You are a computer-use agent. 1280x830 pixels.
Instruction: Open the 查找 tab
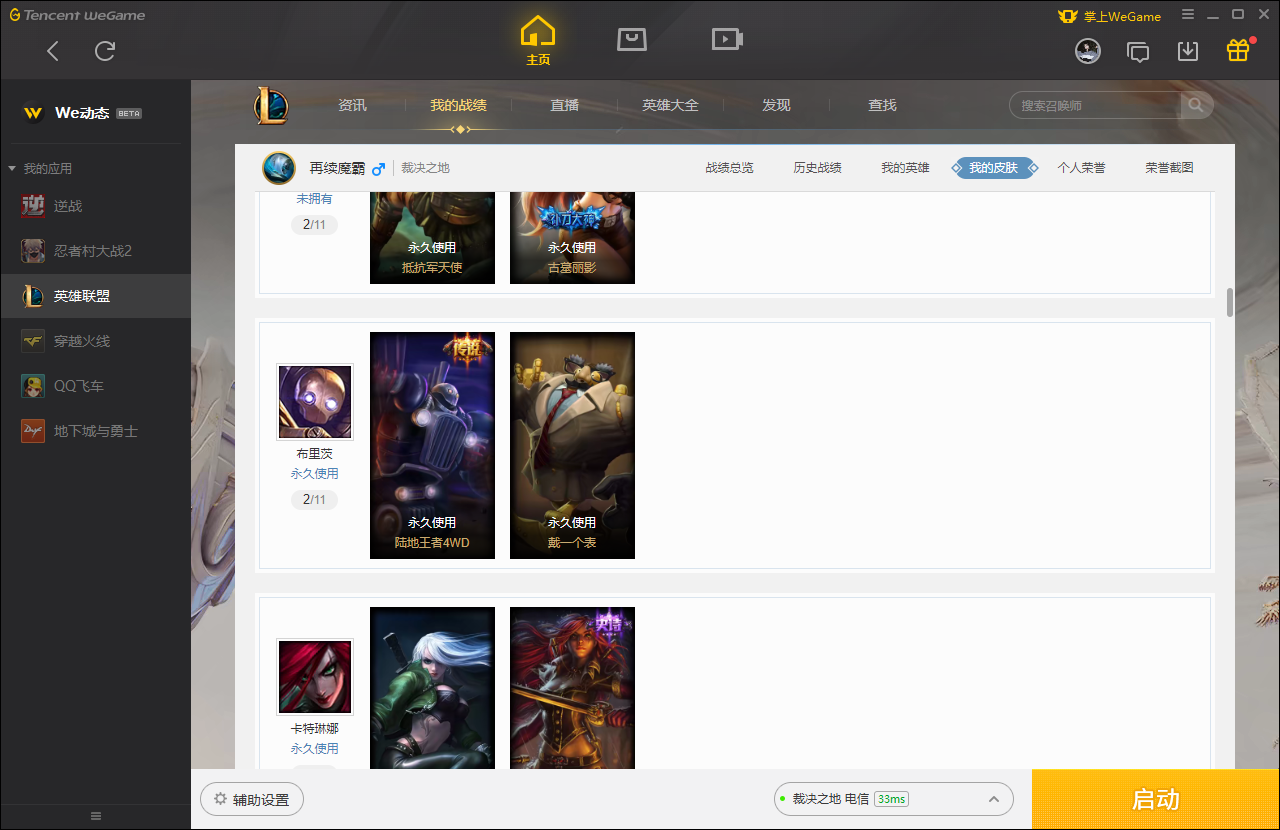[882, 105]
